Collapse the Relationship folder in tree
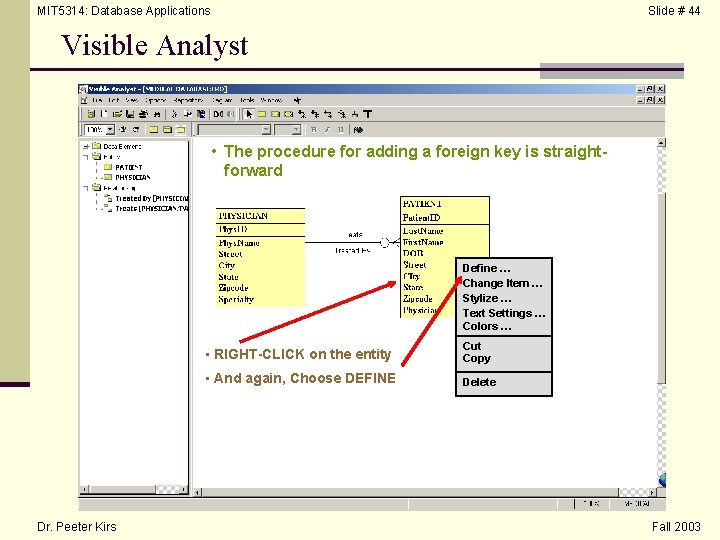 tap(86, 188)
